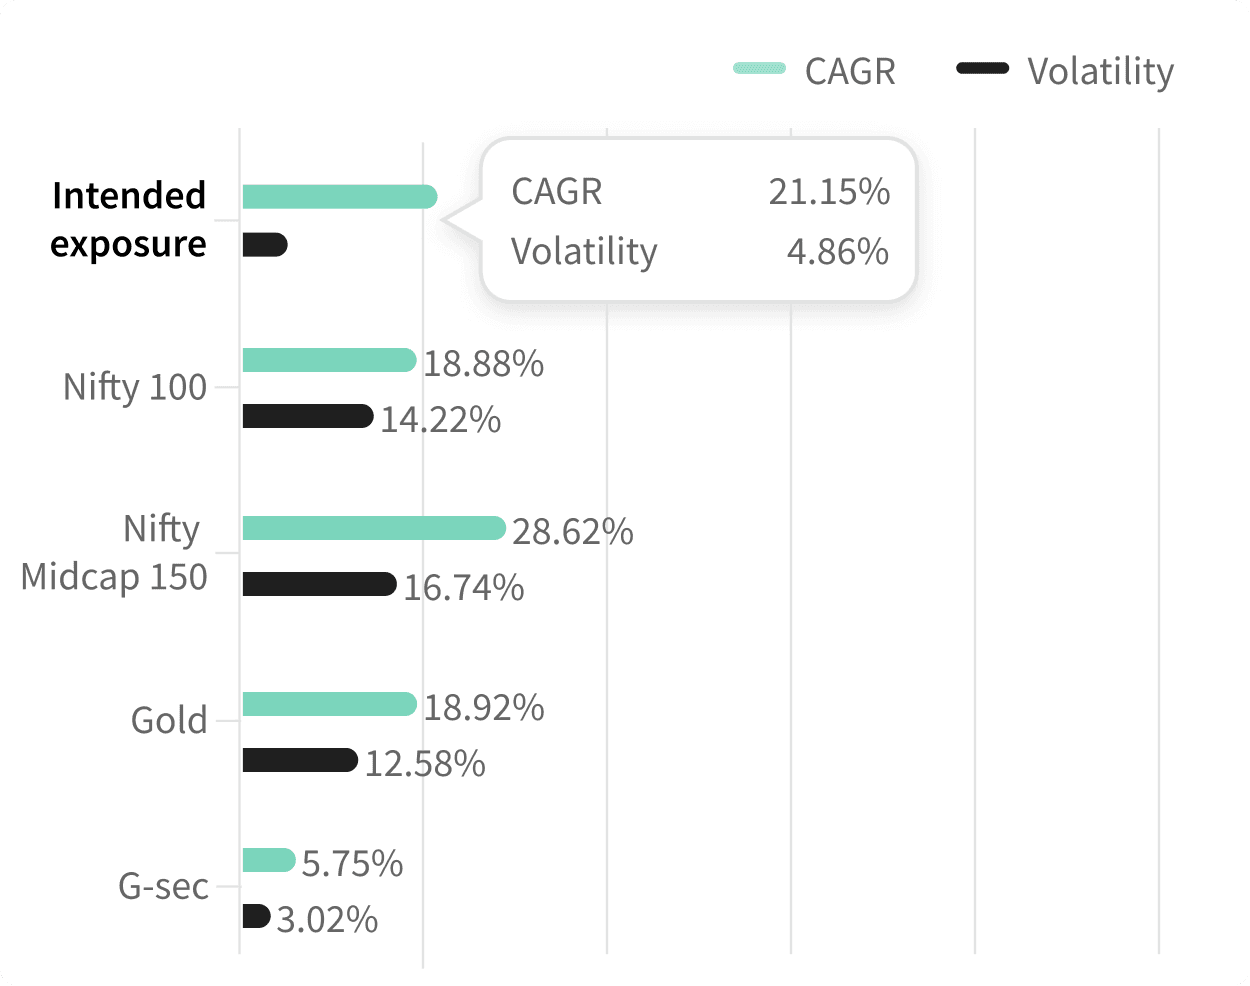
Task: Click the Nifty Midcap 150 volatility bar
Action: coord(319,584)
